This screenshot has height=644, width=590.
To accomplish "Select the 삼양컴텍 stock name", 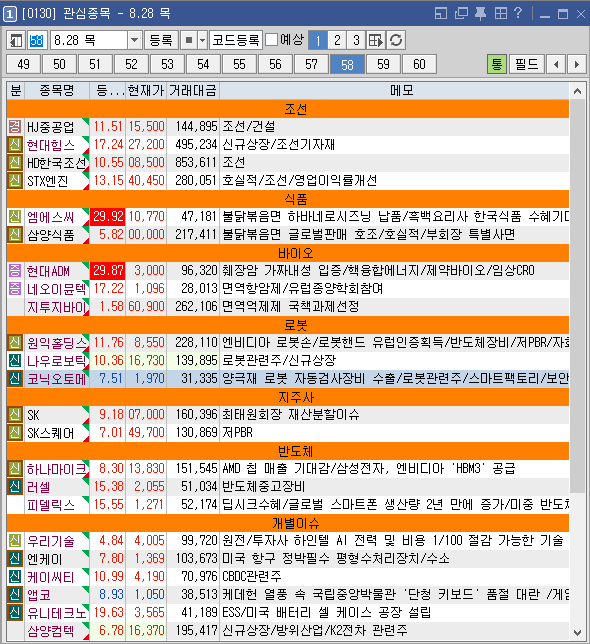I will point(51,631).
